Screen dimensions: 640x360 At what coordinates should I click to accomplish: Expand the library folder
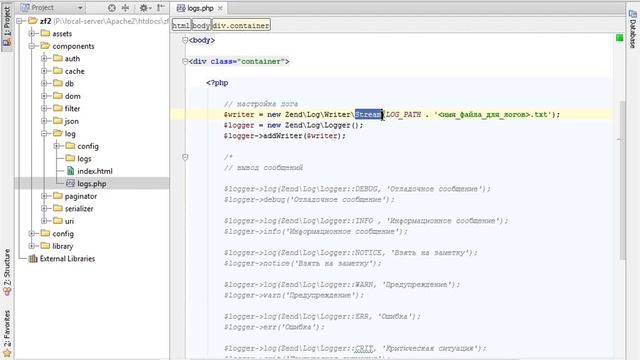(31, 246)
